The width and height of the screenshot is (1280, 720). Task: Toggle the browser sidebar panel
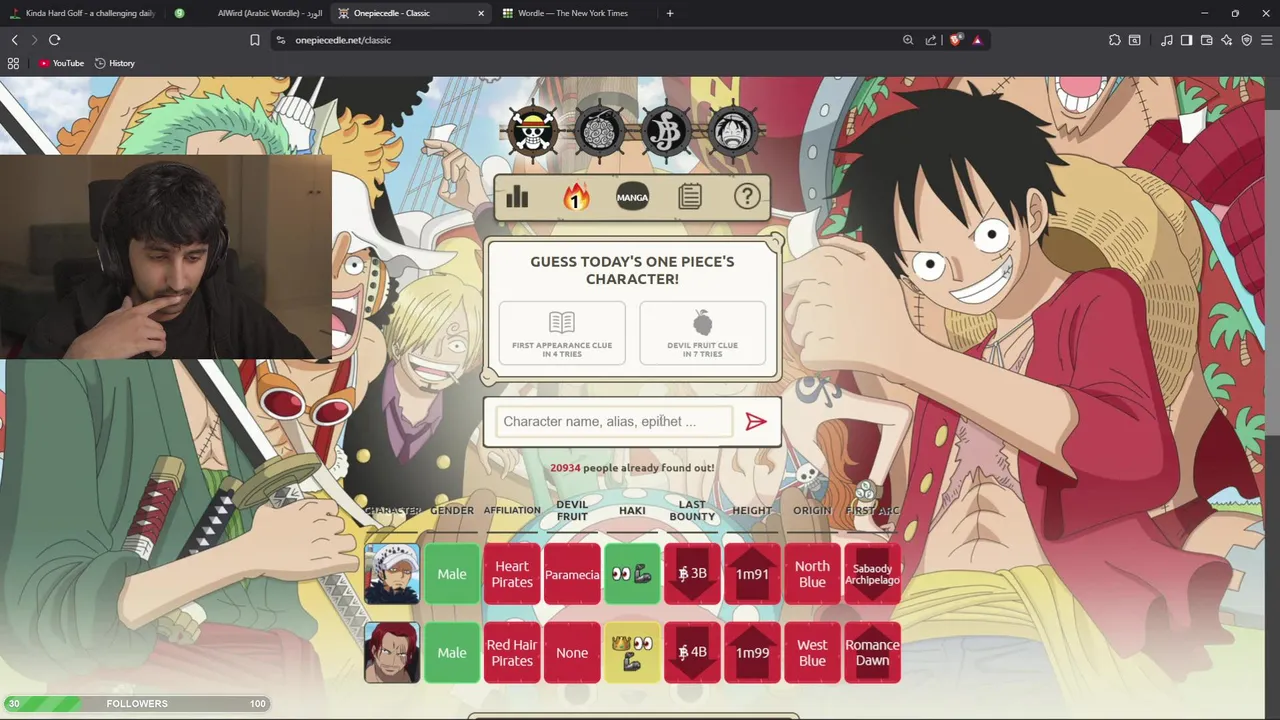[x=1186, y=40]
